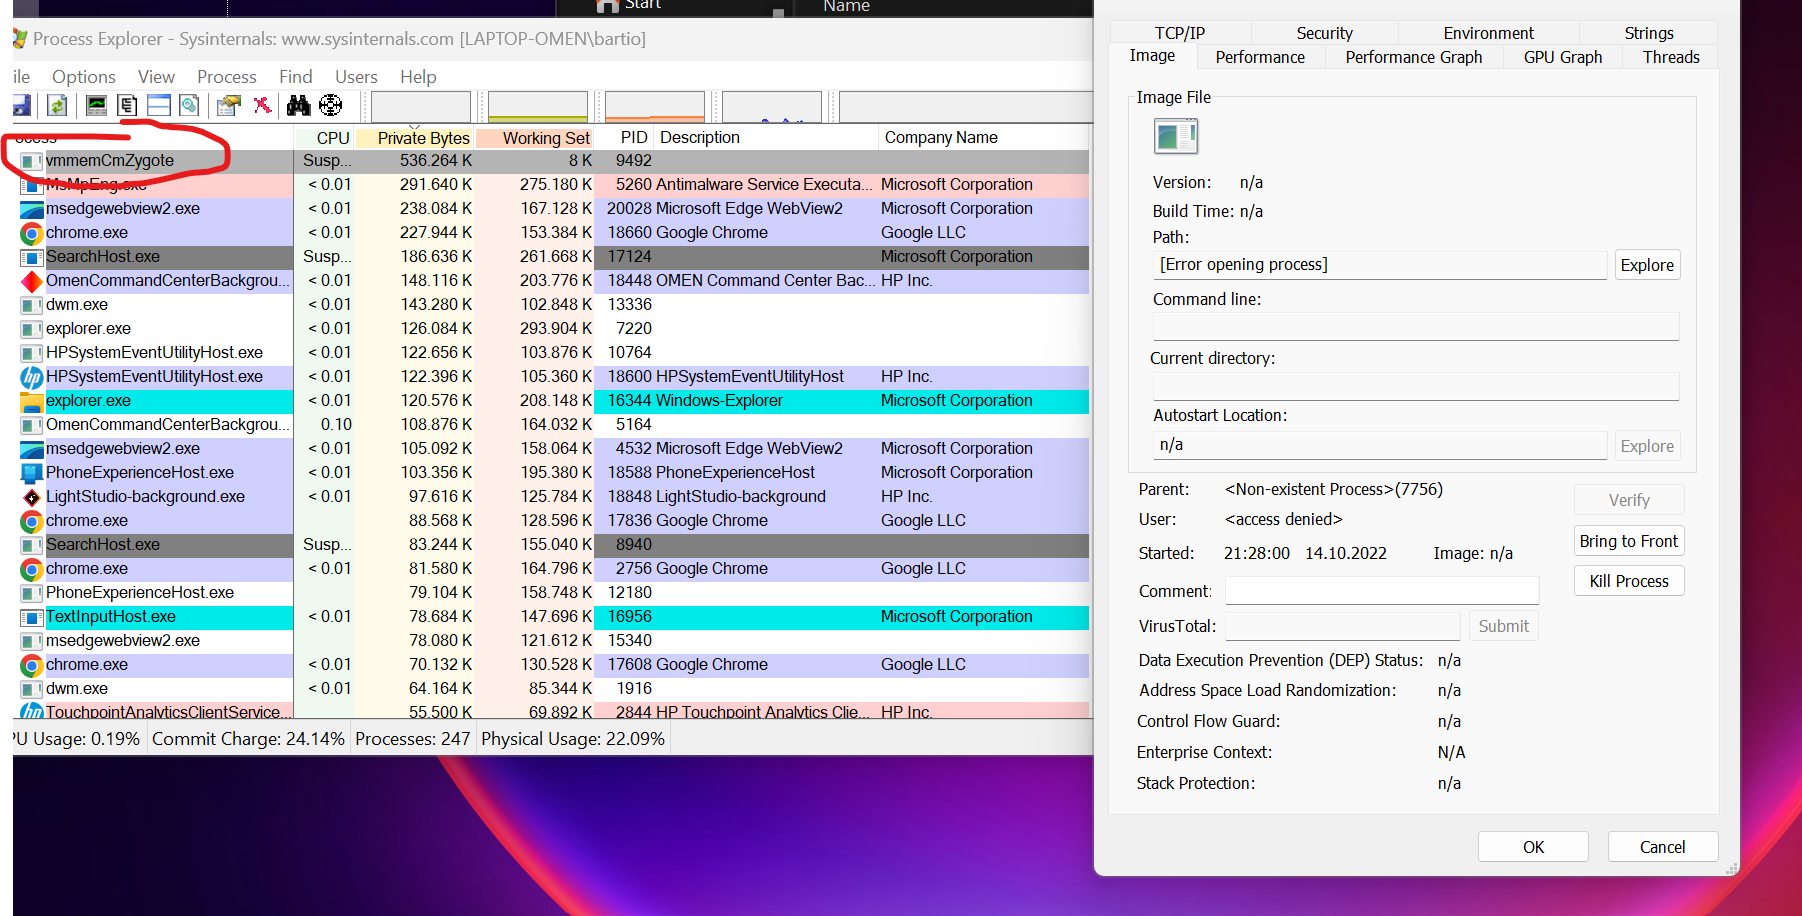
Task: Toggle the Show Lower Pane toolbar icon
Action: (x=158, y=105)
